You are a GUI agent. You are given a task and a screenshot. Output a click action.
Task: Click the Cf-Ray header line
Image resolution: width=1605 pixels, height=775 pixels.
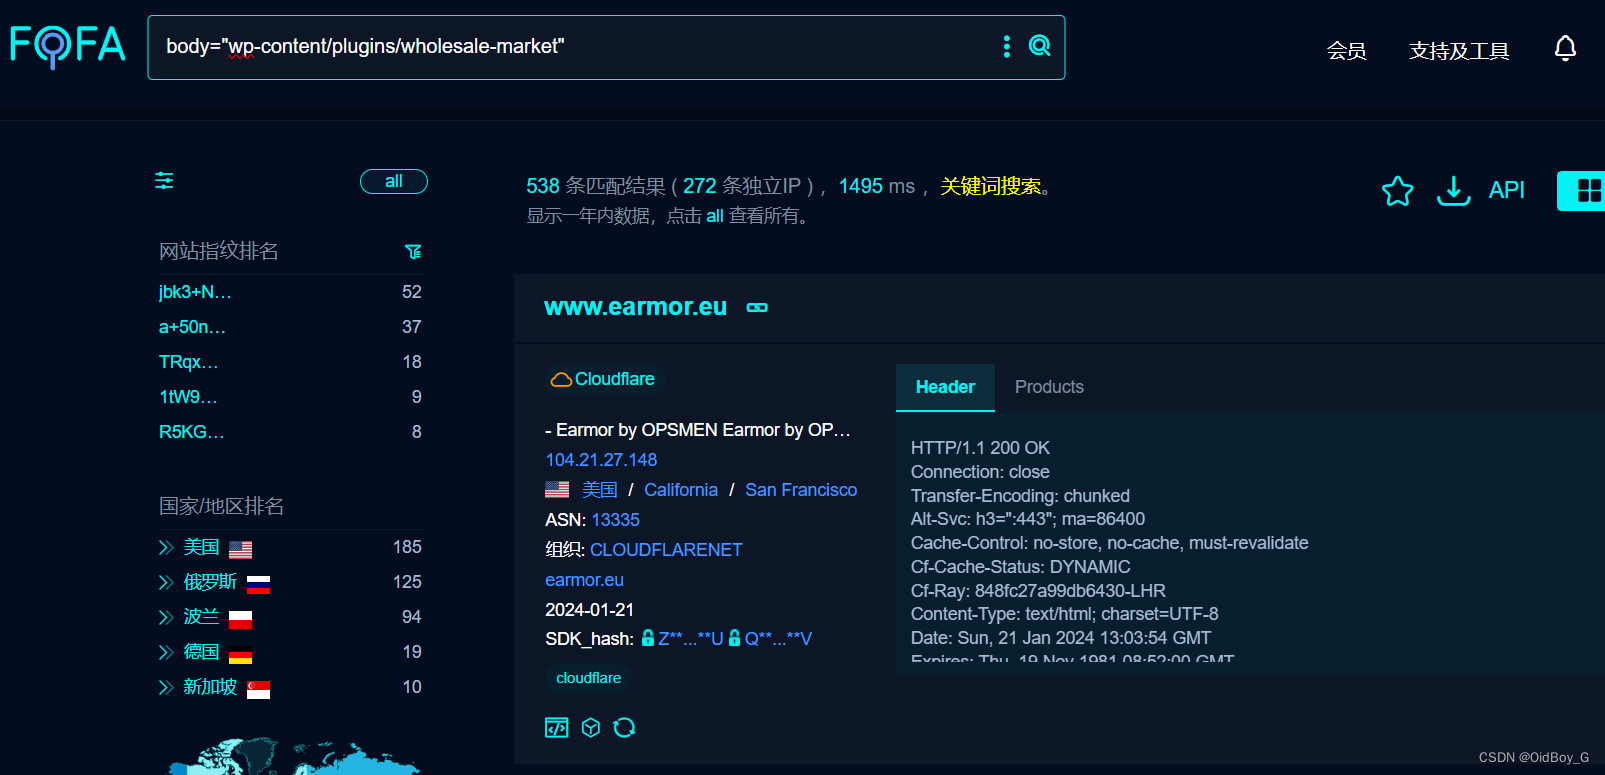click(1038, 591)
